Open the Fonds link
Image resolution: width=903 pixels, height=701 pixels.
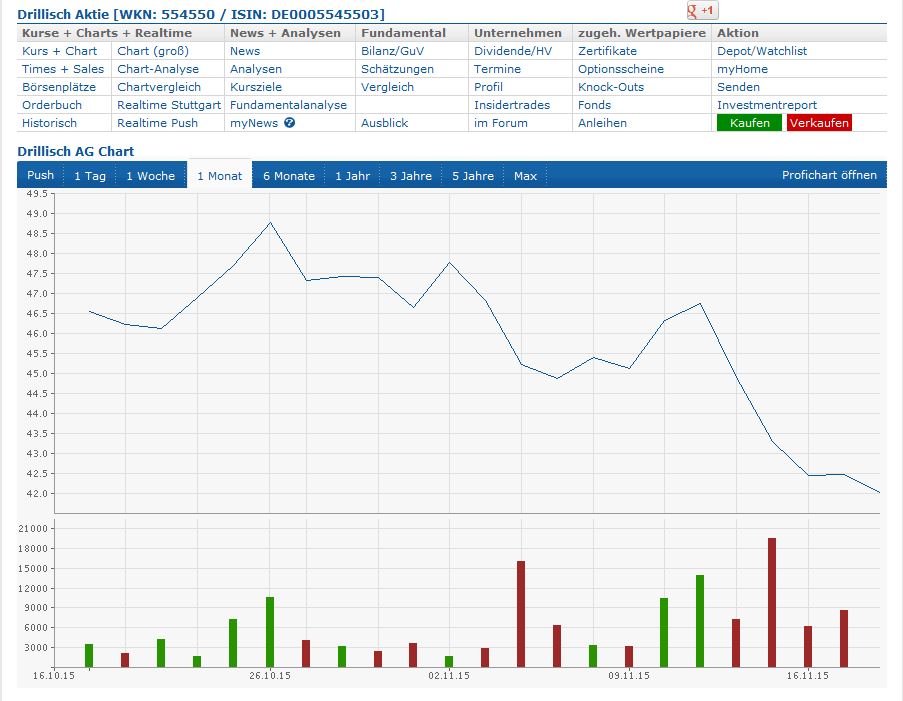click(594, 105)
